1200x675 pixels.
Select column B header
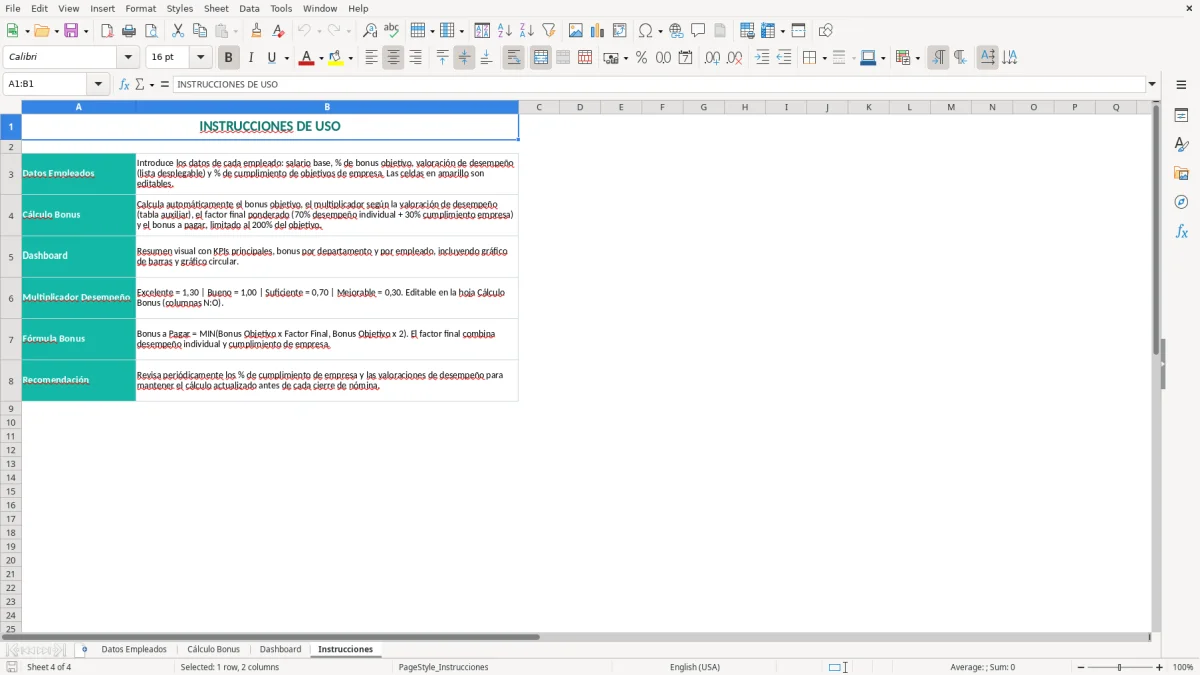pos(327,107)
